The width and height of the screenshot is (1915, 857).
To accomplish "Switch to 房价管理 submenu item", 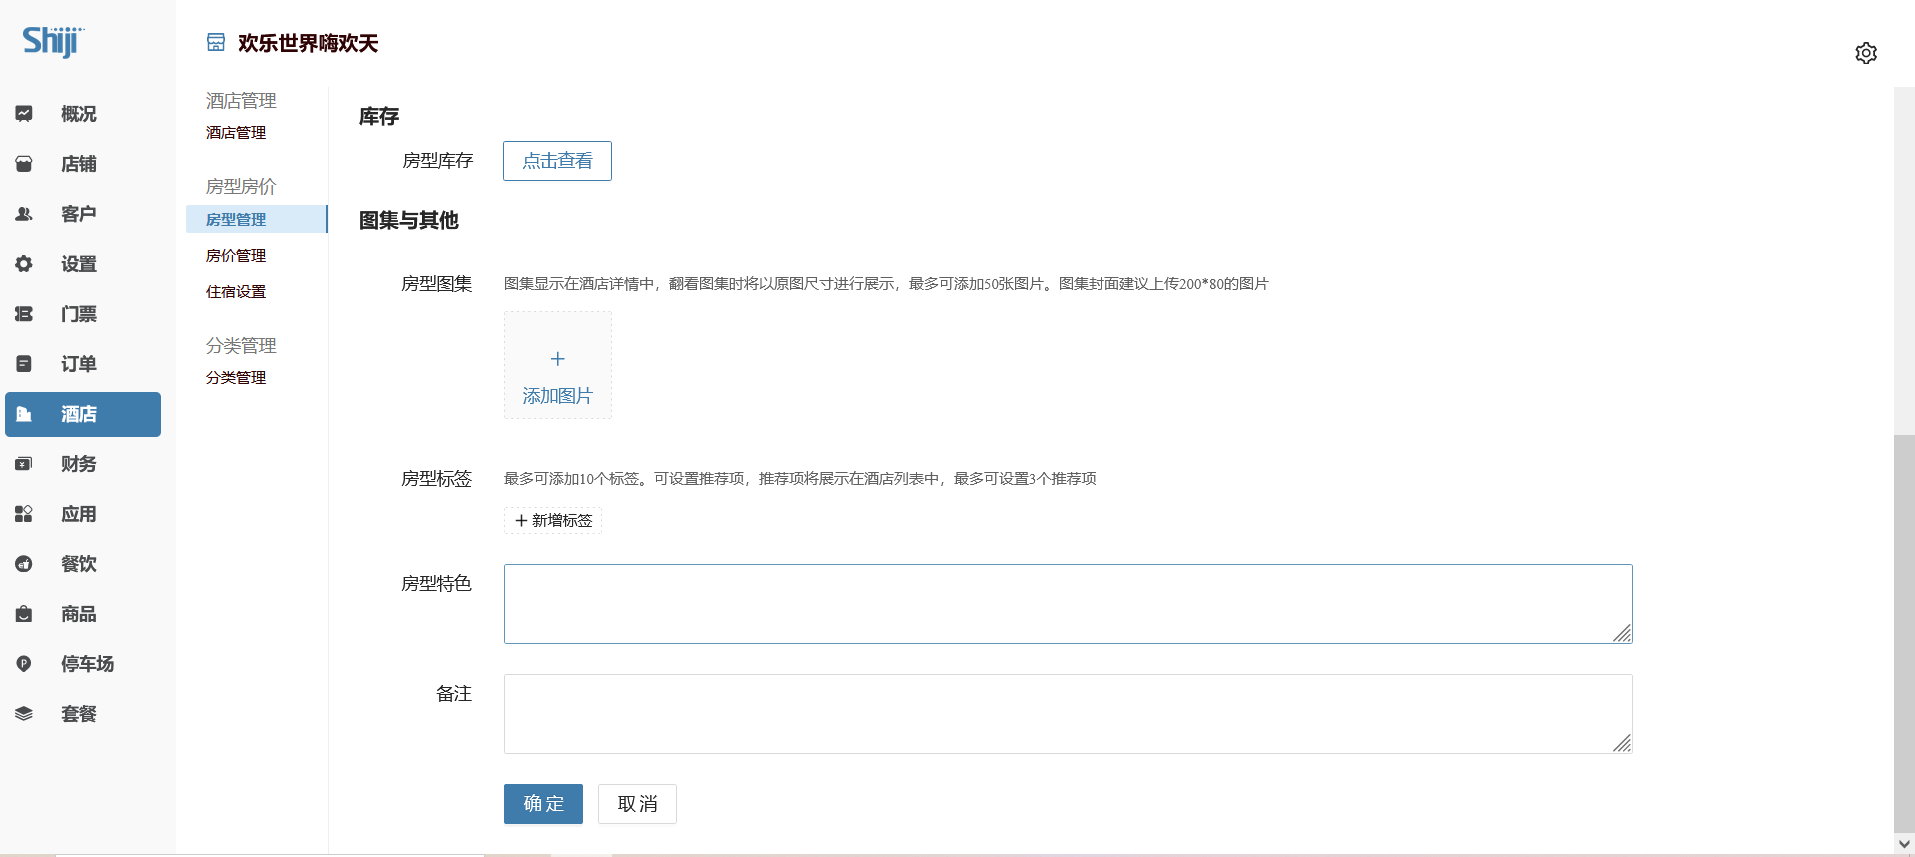I will pyautogui.click(x=236, y=256).
